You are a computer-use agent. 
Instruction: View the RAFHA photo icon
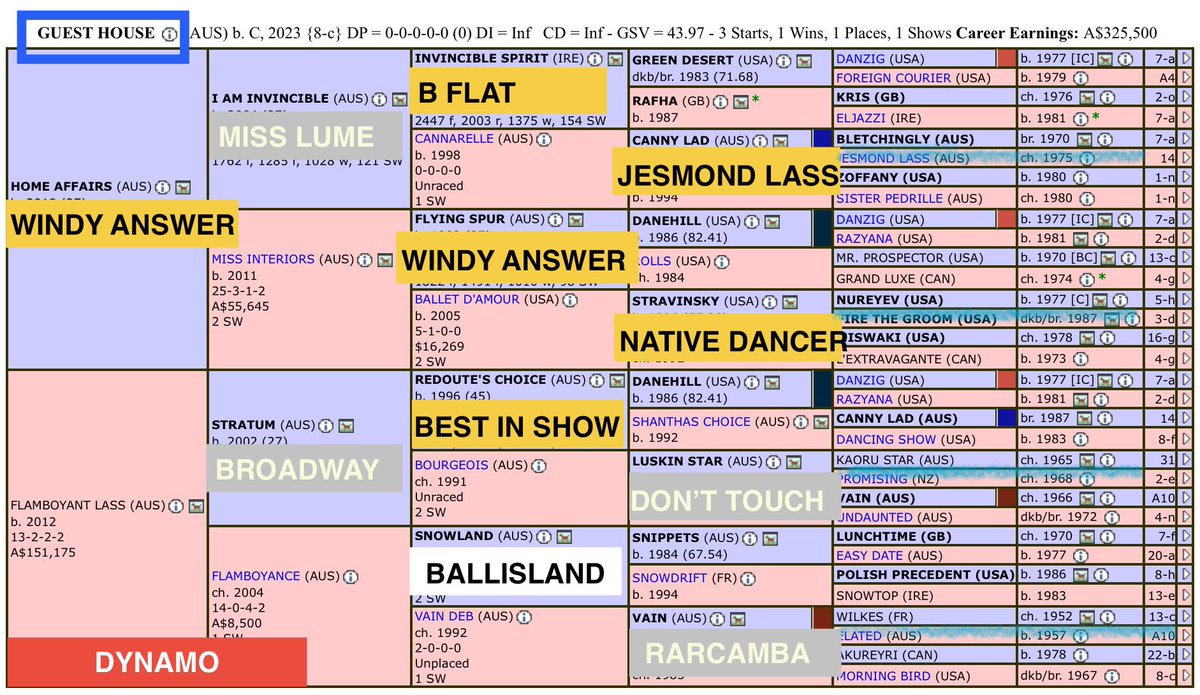pyautogui.click(x=741, y=102)
